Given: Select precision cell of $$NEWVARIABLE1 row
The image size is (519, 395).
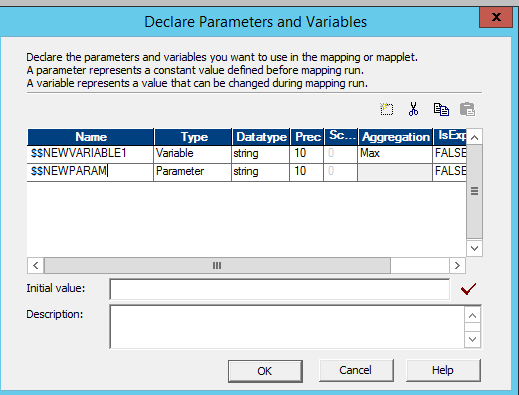Looking at the screenshot, I should pos(307,153).
